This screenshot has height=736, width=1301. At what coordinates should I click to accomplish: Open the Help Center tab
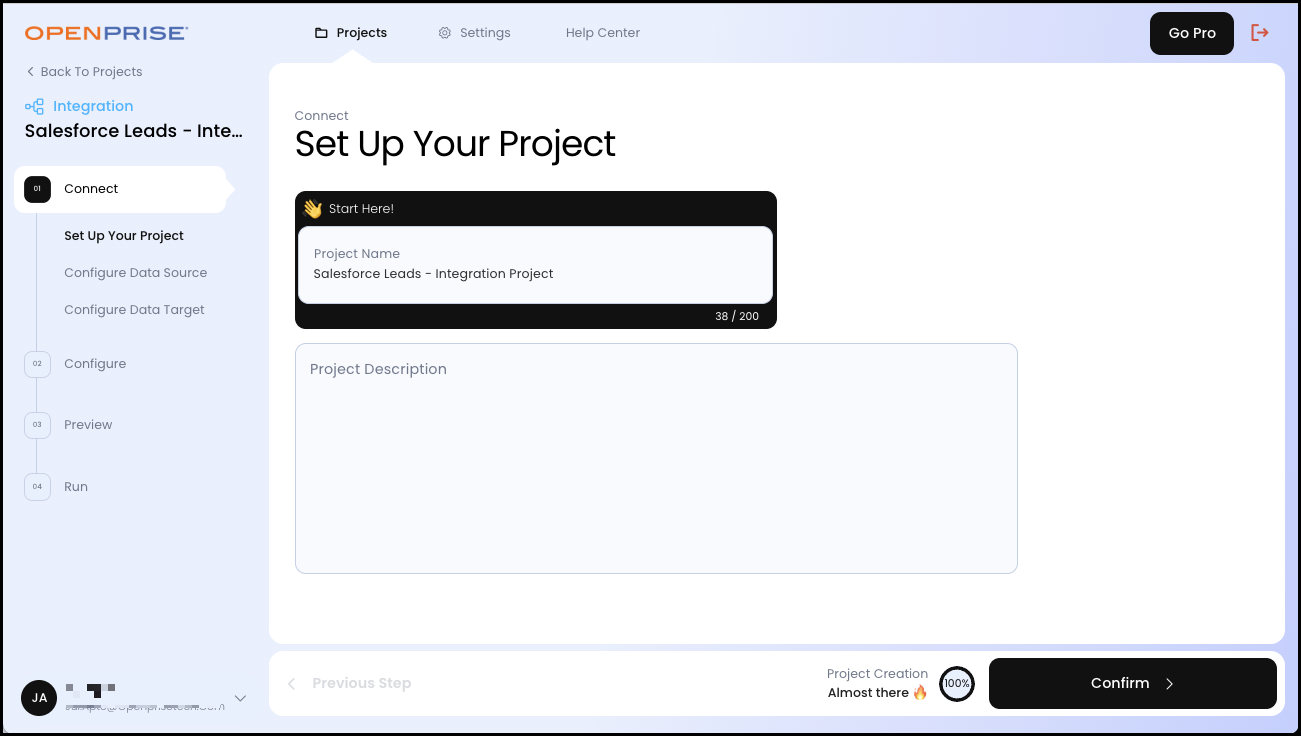point(603,33)
